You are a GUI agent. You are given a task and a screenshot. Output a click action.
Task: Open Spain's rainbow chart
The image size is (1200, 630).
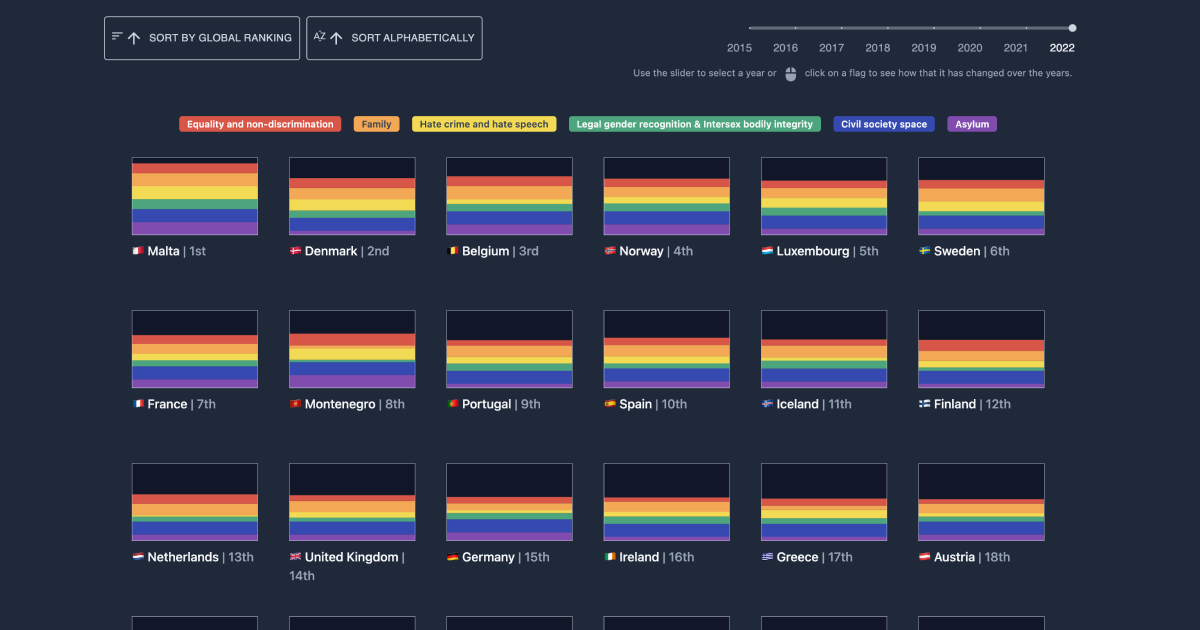(x=667, y=349)
